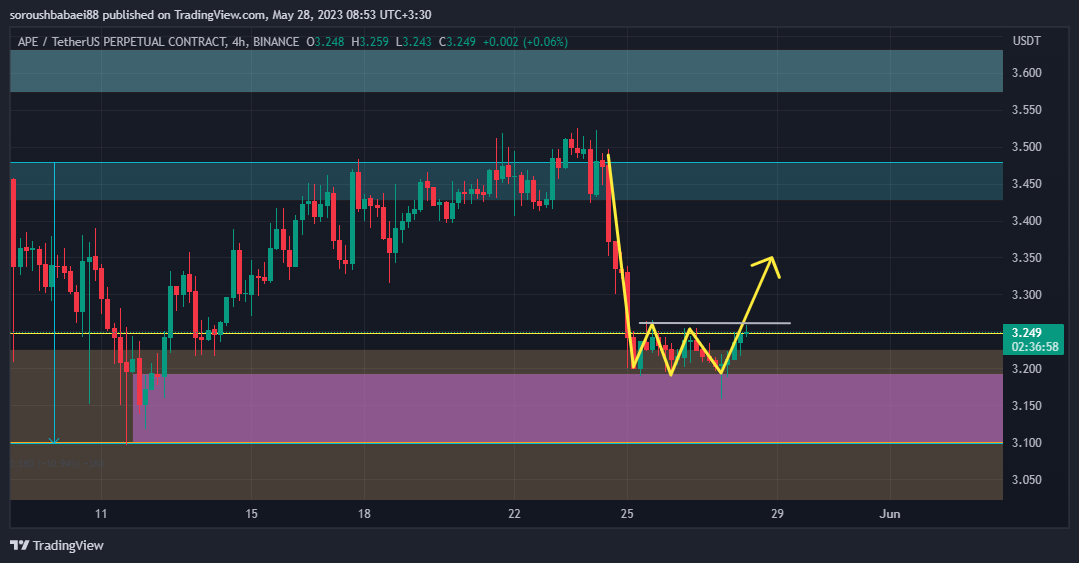The width and height of the screenshot is (1079, 563).
Task: Click the 02:36:58 candle countdown timer
Action: click(1035, 347)
